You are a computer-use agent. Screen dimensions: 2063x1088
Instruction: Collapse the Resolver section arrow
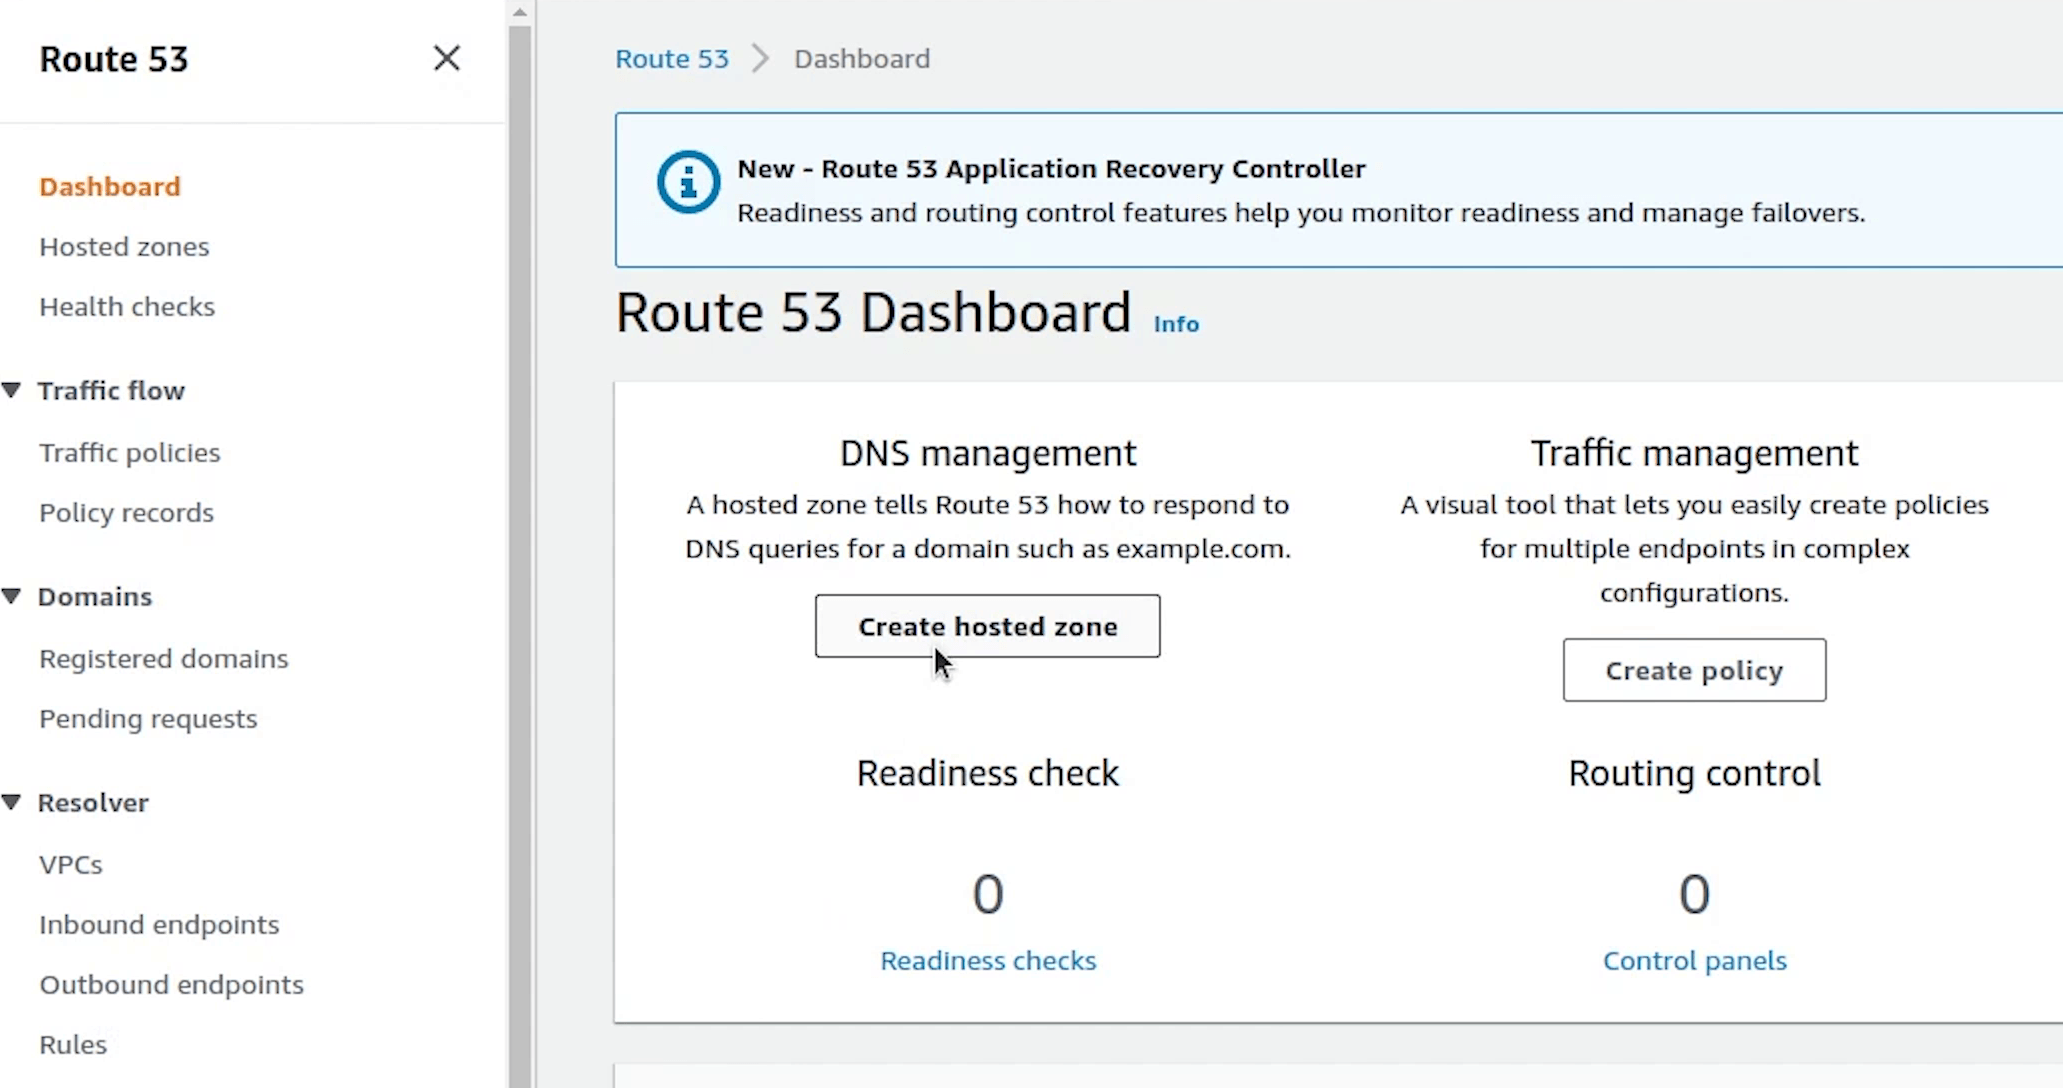coord(12,802)
